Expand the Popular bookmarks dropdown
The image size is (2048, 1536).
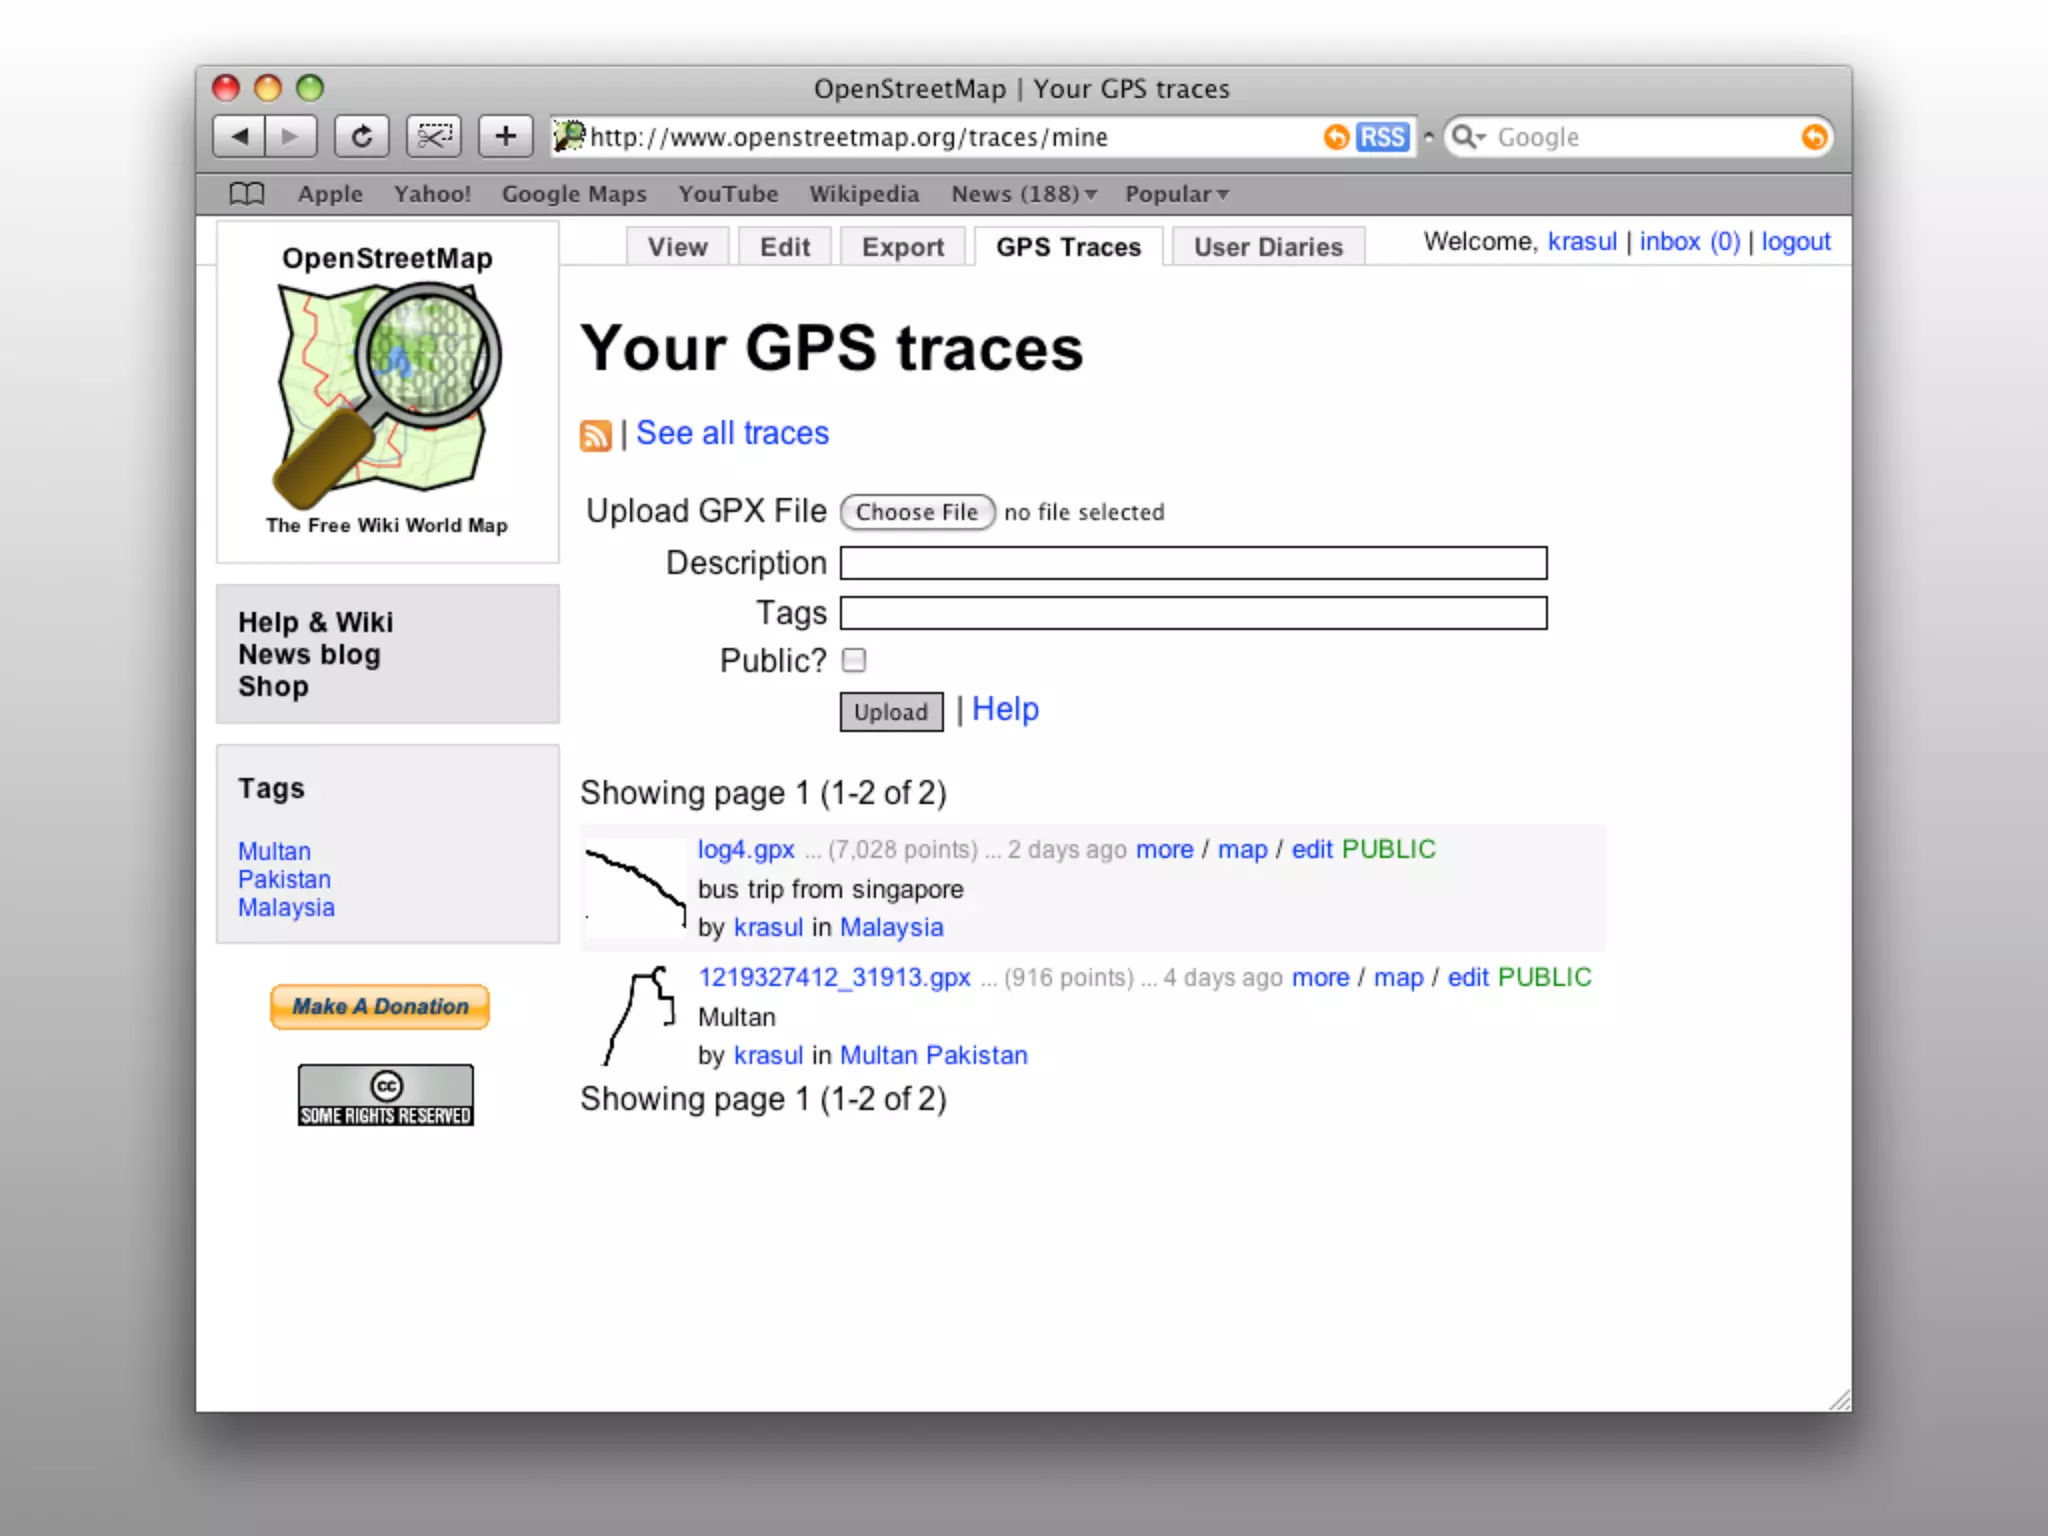[1176, 194]
